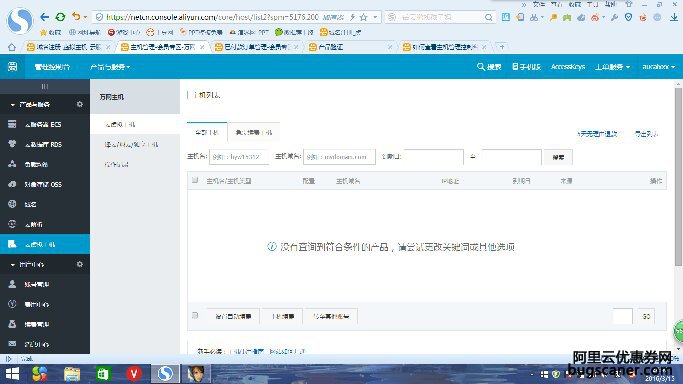Open the cloud server ECS sidebar item
Image resolution: width=683 pixels, height=384 pixels.
pyautogui.click(x=45, y=125)
